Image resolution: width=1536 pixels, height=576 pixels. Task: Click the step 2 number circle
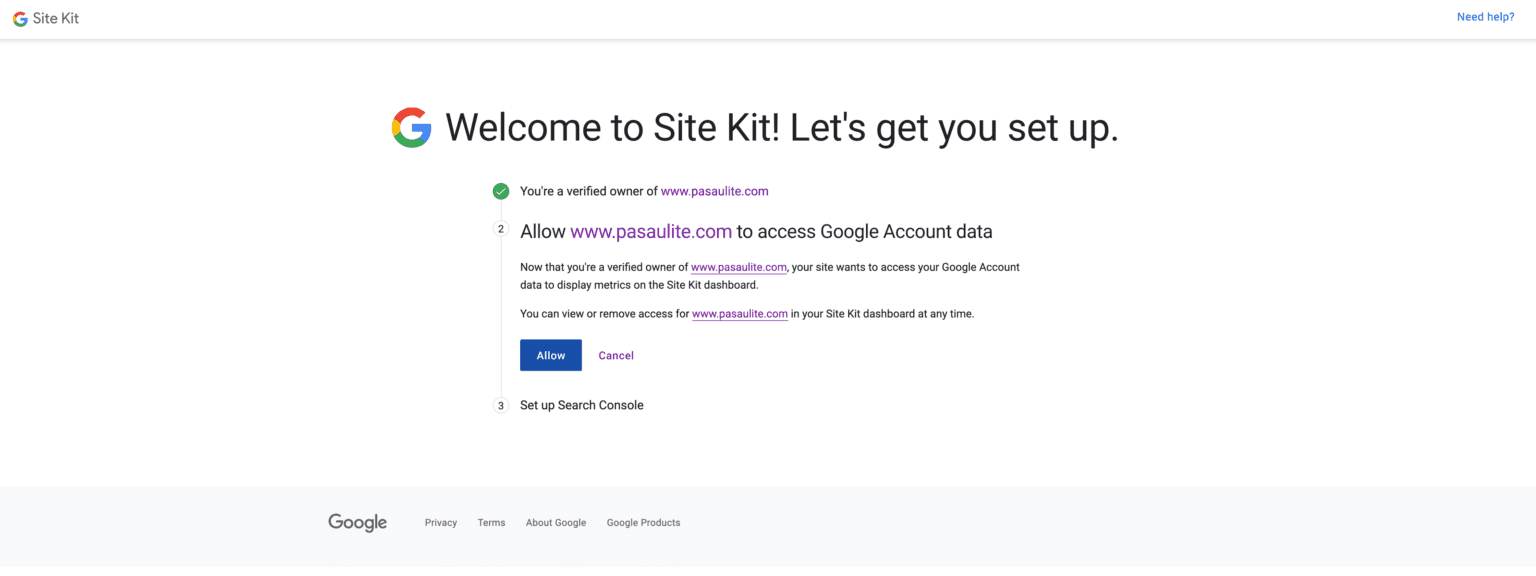pyautogui.click(x=500, y=228)
